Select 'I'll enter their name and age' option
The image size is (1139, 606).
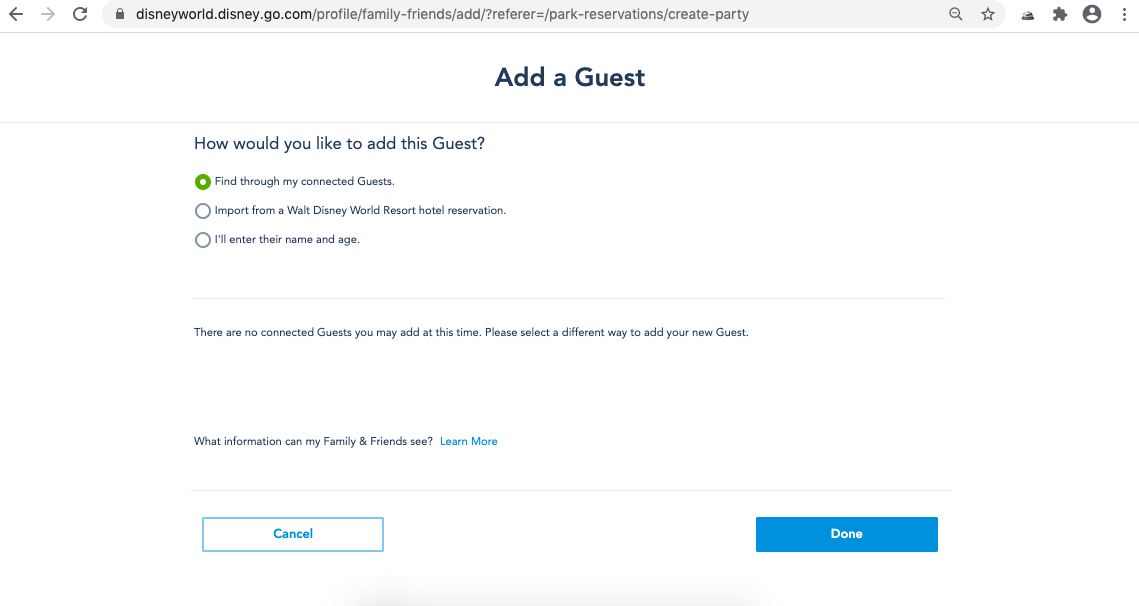pyautogui.click(x=203, y=240)
